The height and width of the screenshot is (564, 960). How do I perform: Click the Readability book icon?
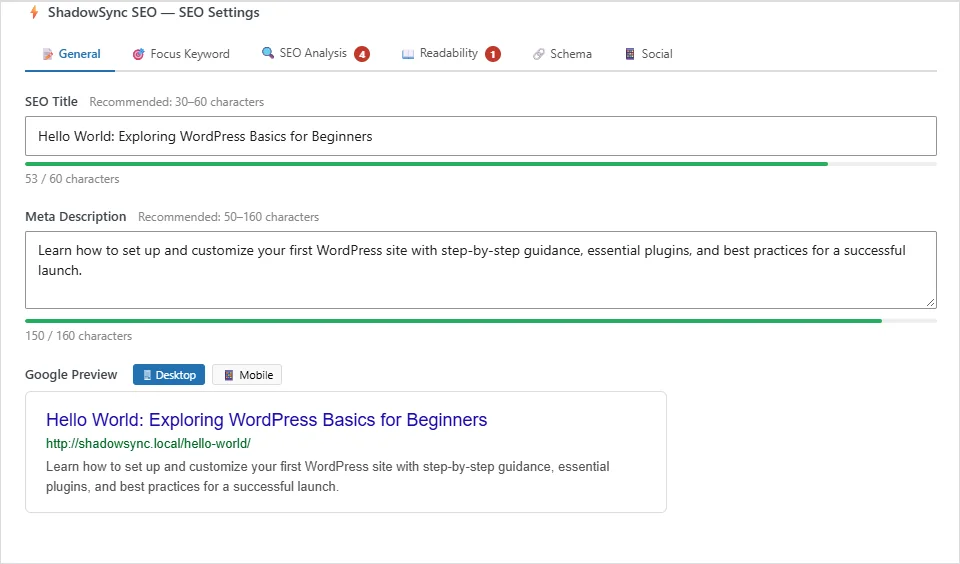point(408,54)
